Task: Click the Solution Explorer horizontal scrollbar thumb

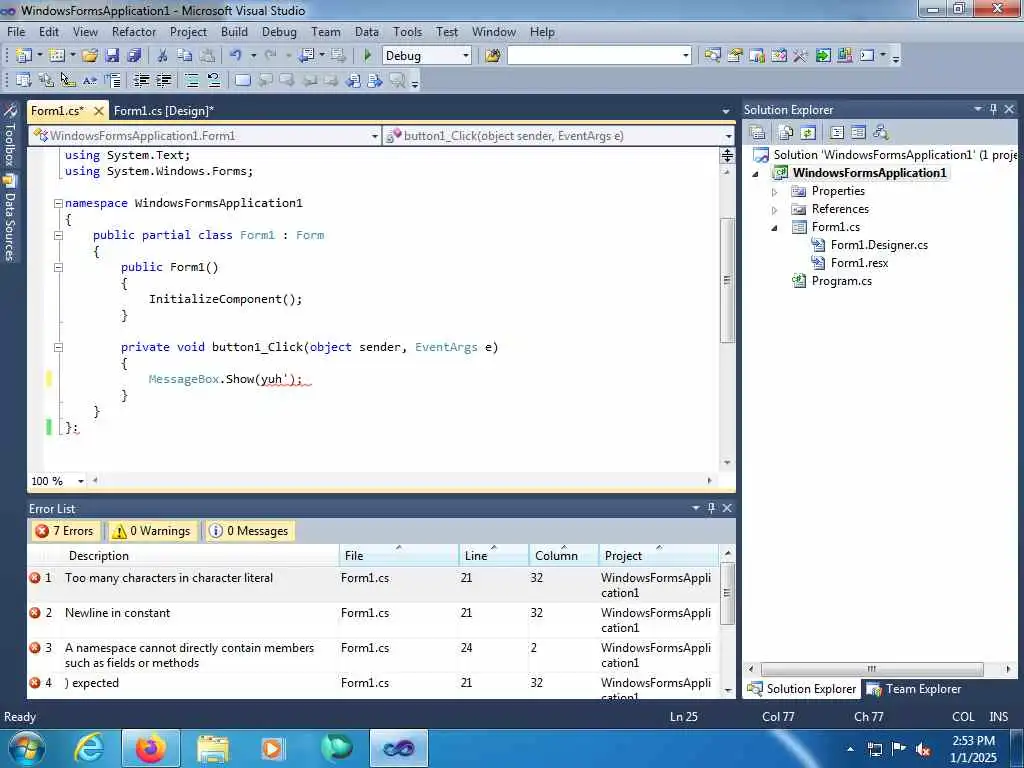Action: pyautogui.click(x=872, y=669)
